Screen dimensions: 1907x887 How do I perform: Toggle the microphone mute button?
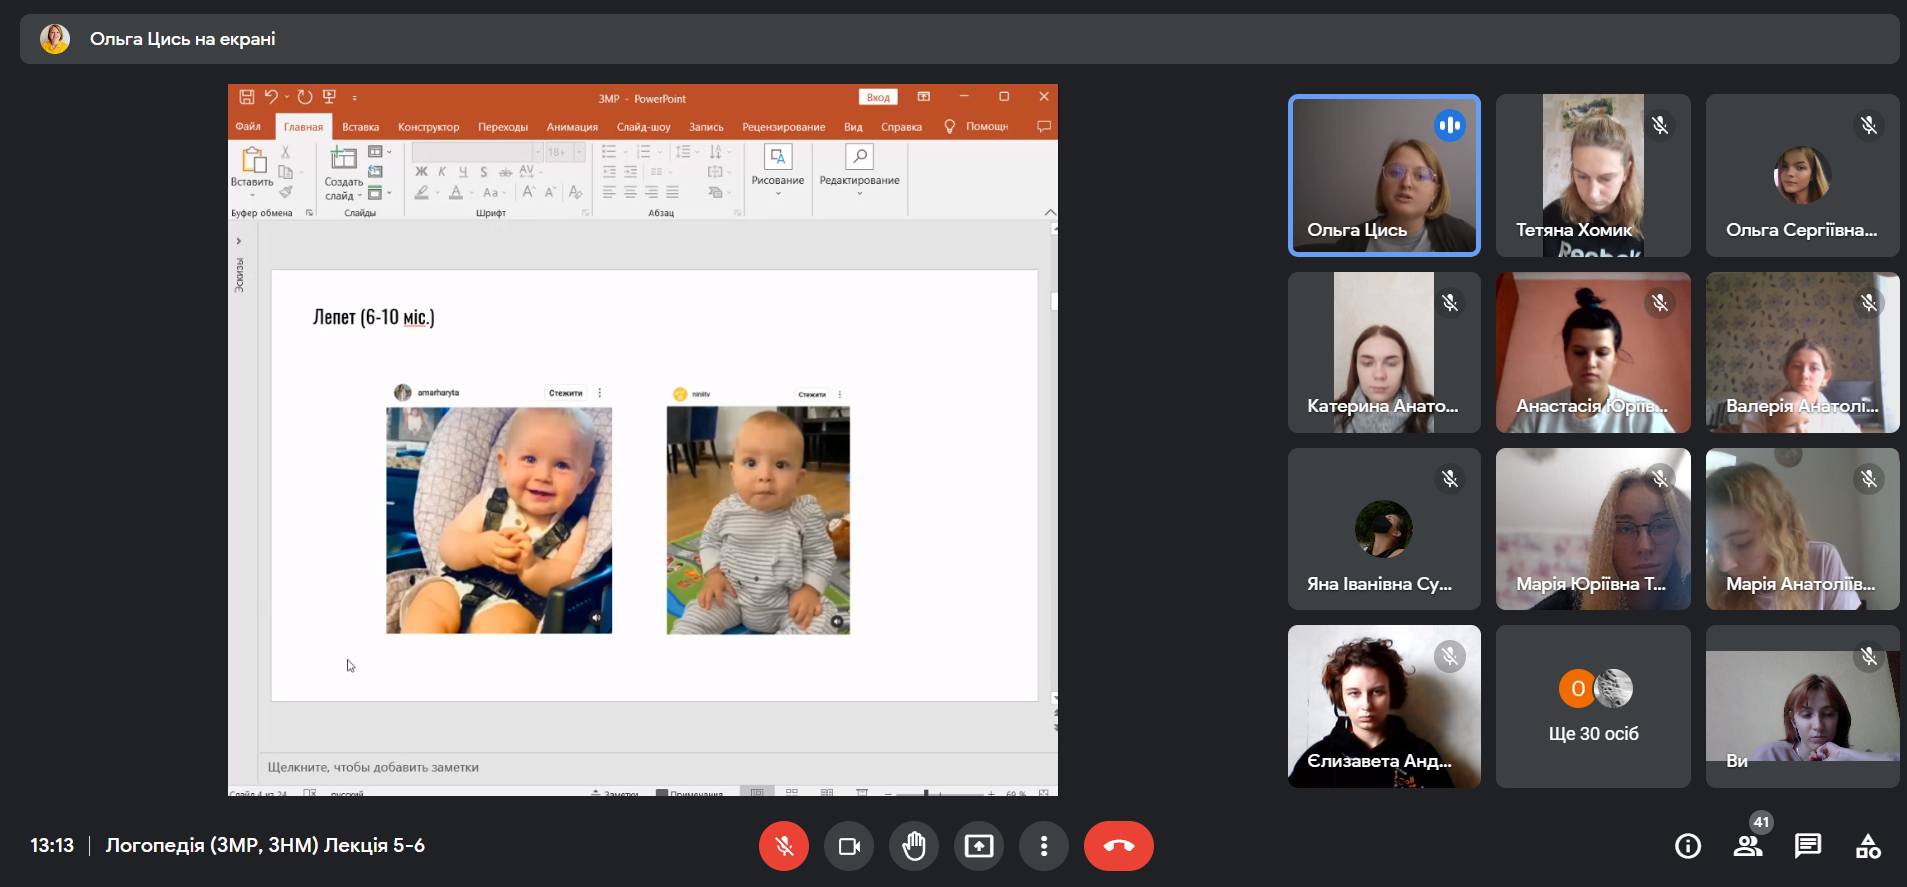(784, 846)
